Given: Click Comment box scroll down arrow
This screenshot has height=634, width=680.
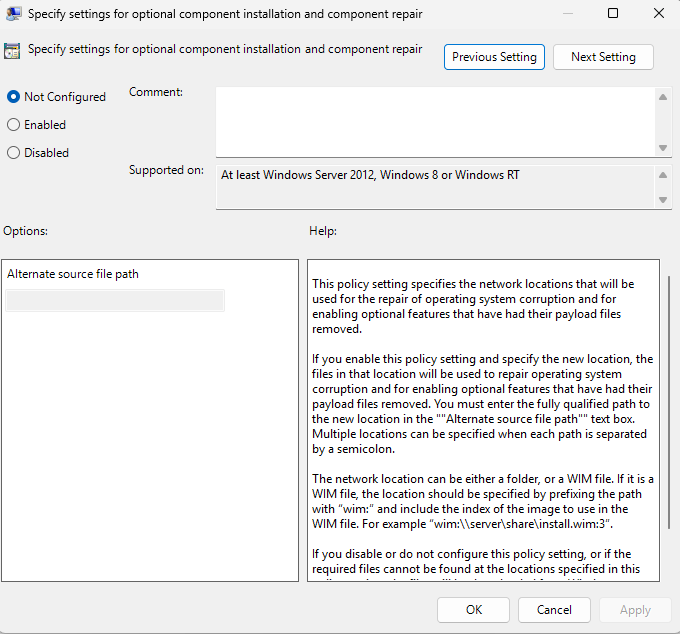Looking at the screenshot, I should click(663, 147).
